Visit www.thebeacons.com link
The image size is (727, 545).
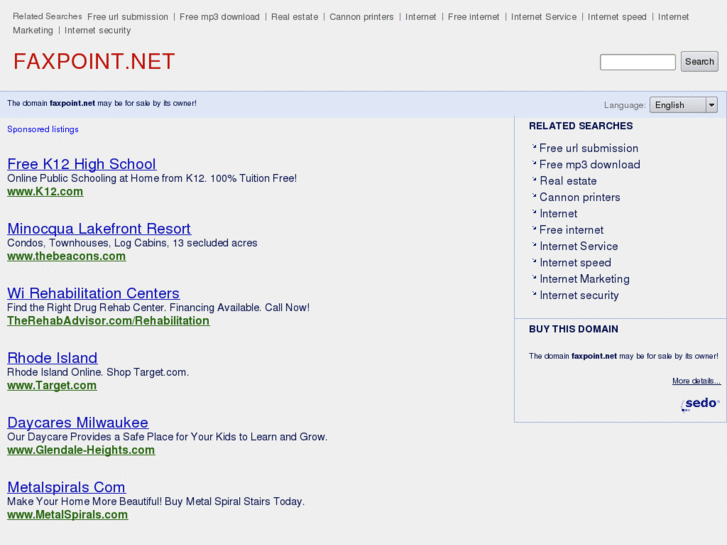66,256
